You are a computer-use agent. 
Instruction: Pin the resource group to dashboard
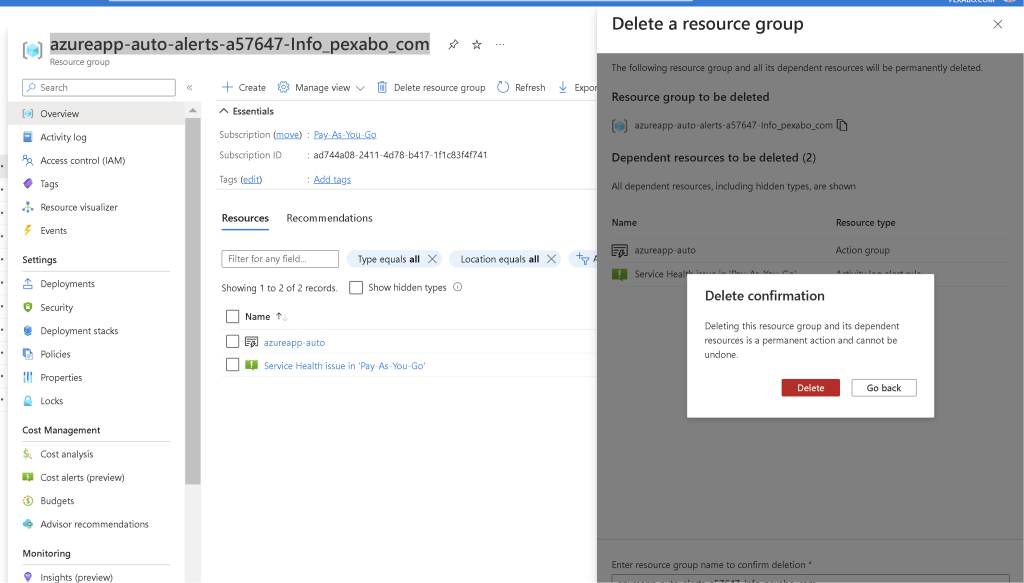coord(453,44)
